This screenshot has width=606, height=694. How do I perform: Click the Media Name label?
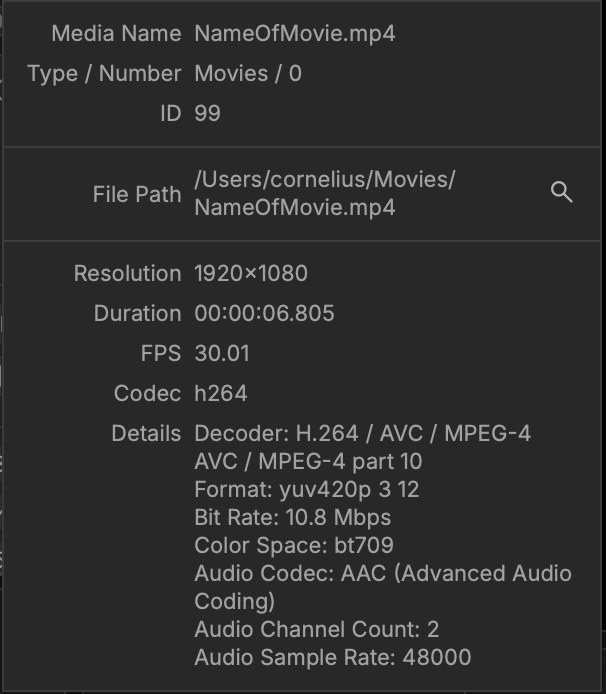(116, 34)
